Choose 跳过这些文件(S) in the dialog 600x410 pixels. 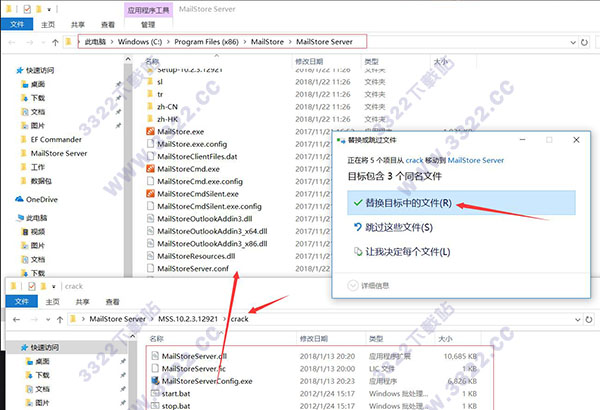pyautogui.click(x=399, y=227)
